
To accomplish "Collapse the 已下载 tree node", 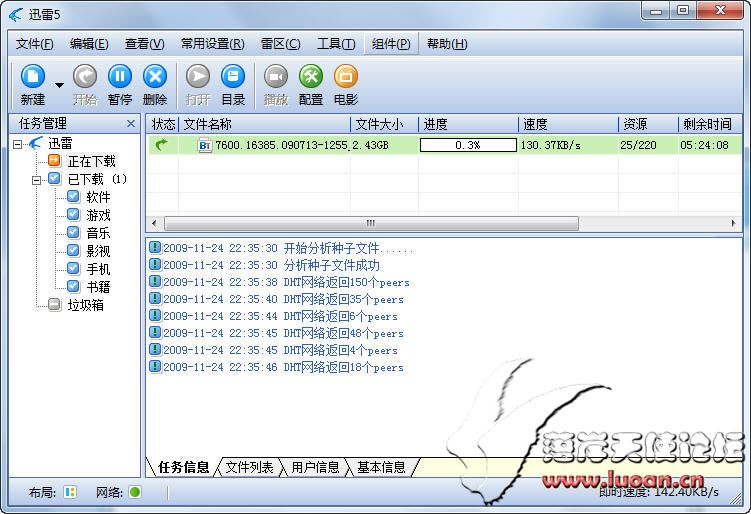I will (36, 180).
